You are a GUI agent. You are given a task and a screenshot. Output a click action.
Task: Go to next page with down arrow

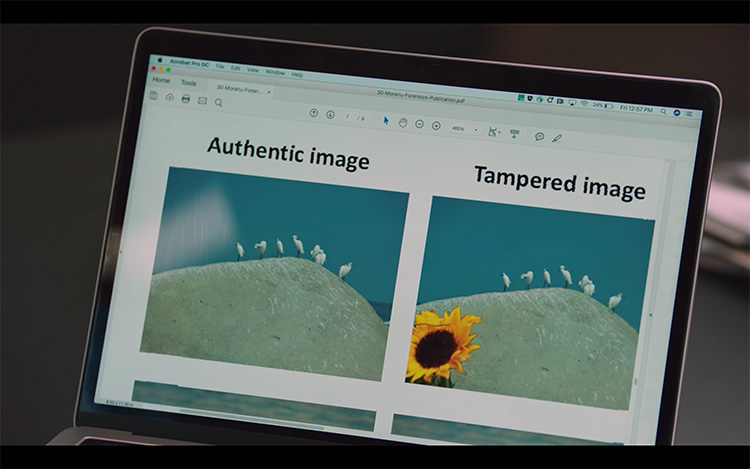(330, 115)
